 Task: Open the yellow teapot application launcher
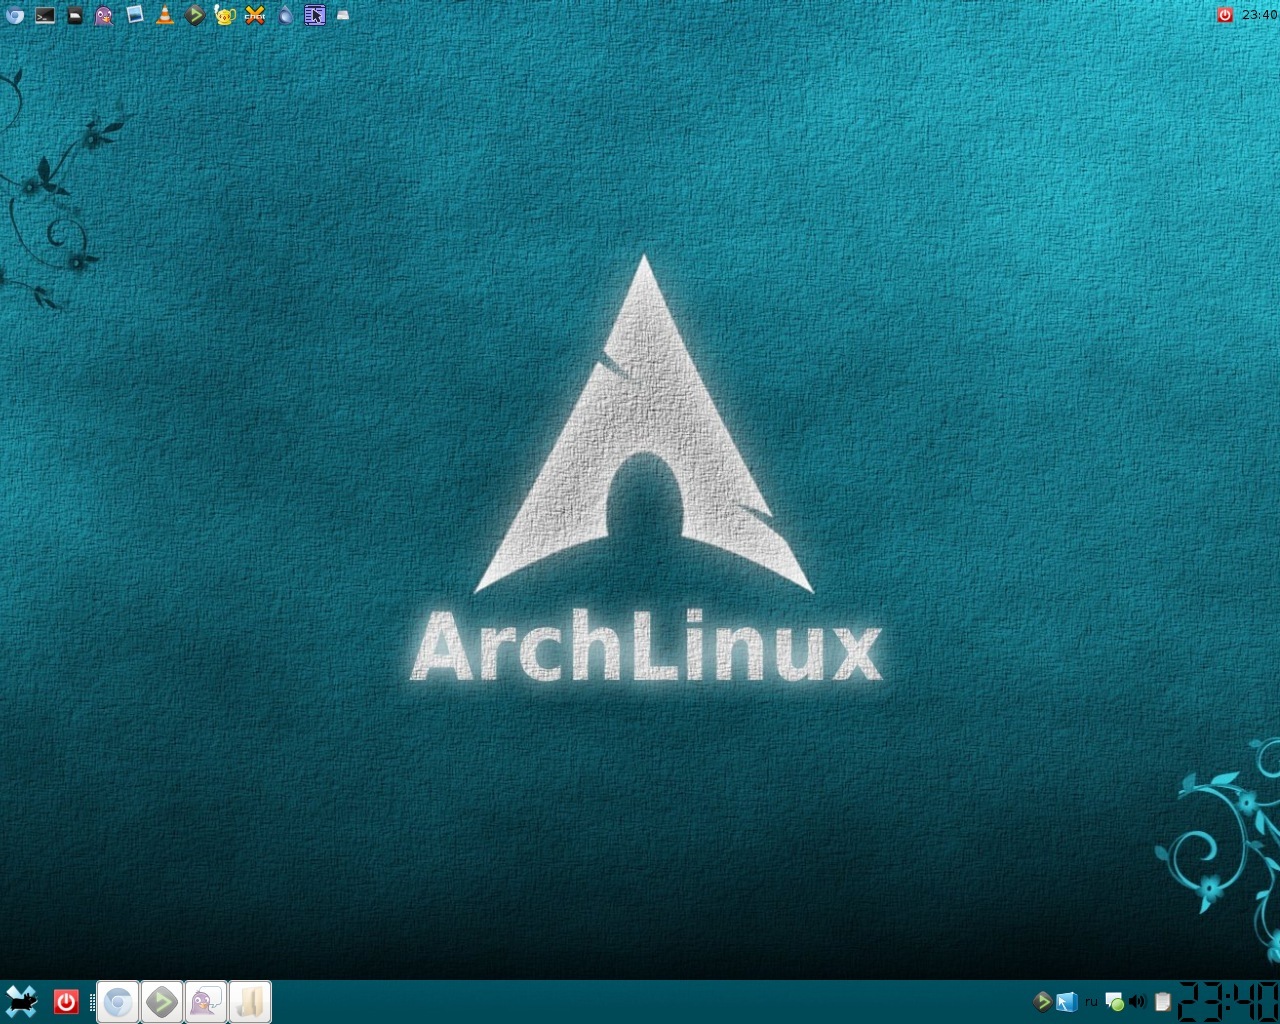pyautogui.click(x=225, y=15)
